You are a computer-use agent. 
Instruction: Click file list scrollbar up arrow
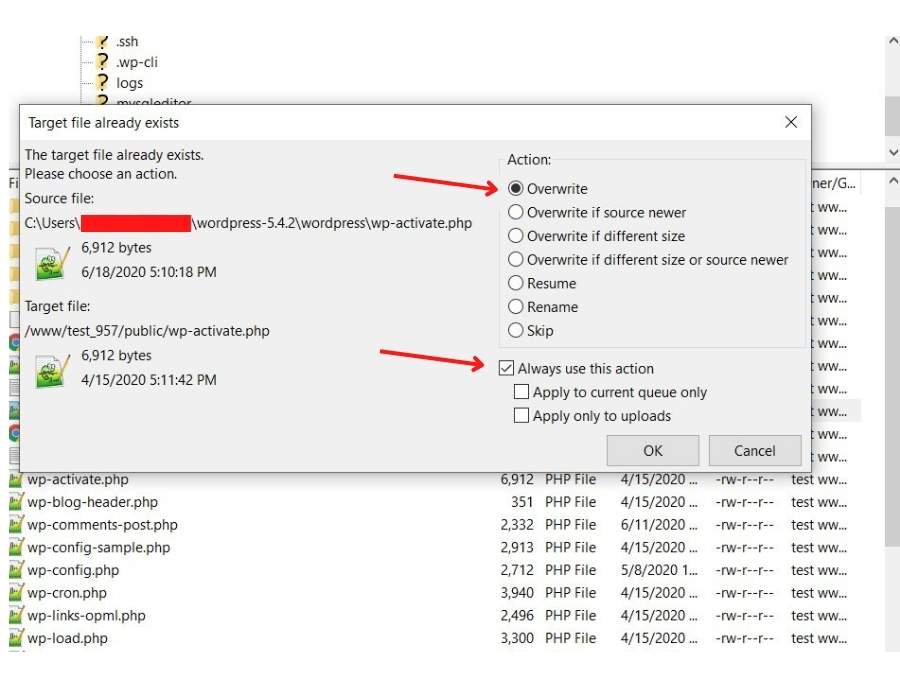coord(893,181)
